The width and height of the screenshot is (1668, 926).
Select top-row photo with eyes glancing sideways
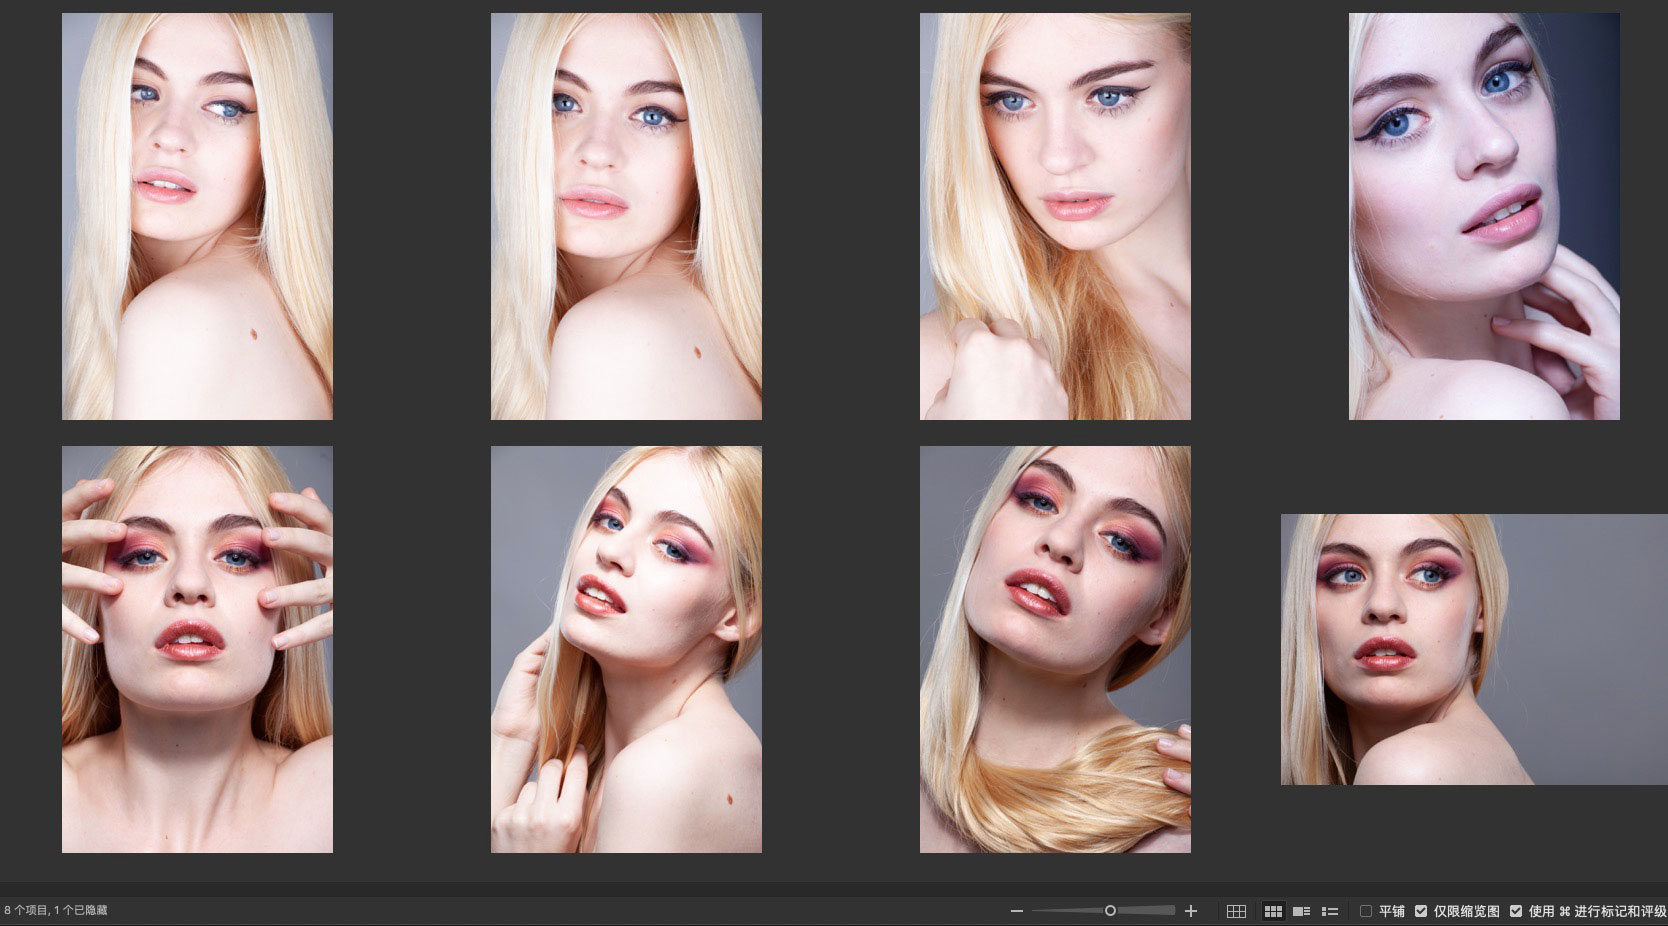pyautogui.click(x=197, y=216)
